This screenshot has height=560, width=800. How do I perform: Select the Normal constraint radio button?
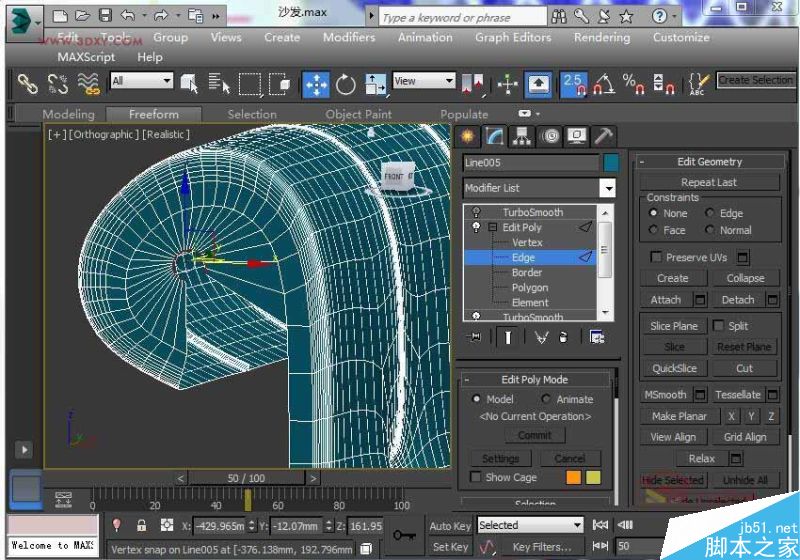709,230
